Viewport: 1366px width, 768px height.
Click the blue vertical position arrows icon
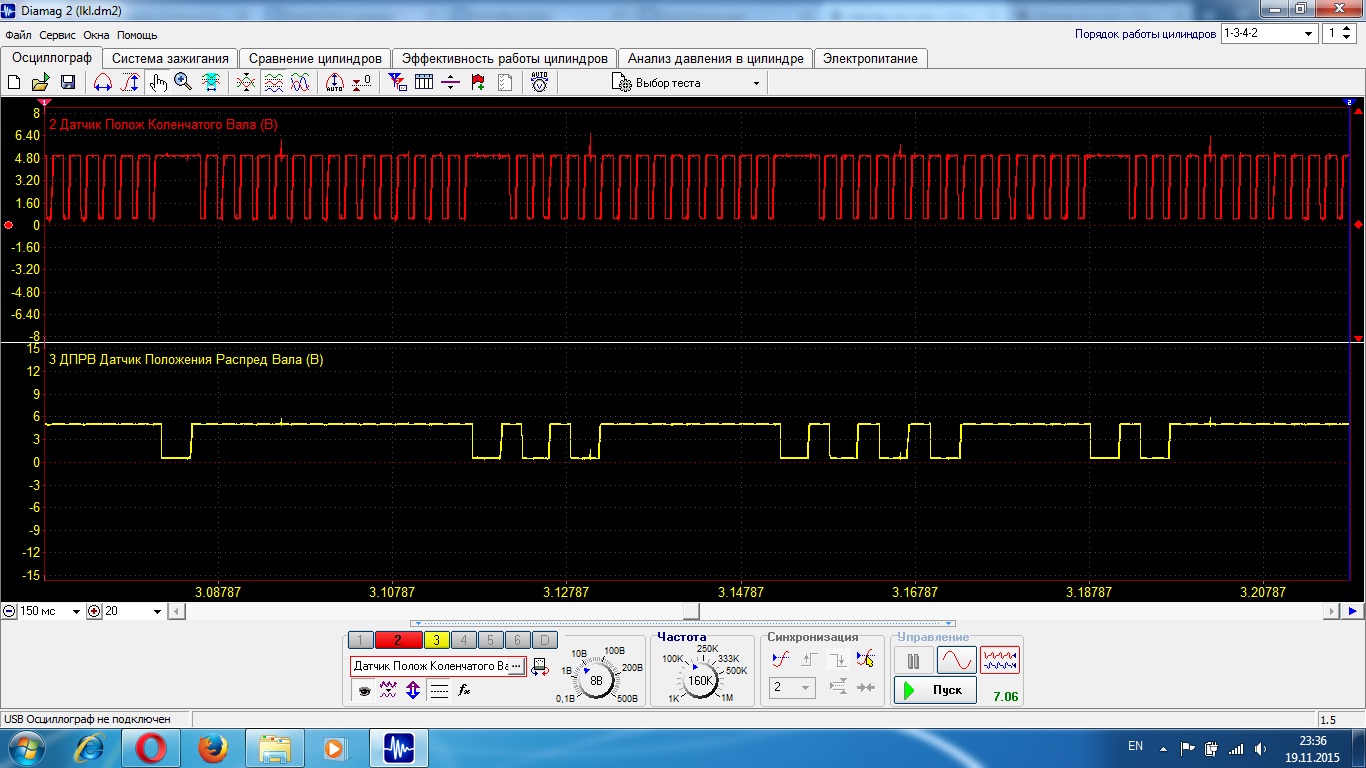413,690
